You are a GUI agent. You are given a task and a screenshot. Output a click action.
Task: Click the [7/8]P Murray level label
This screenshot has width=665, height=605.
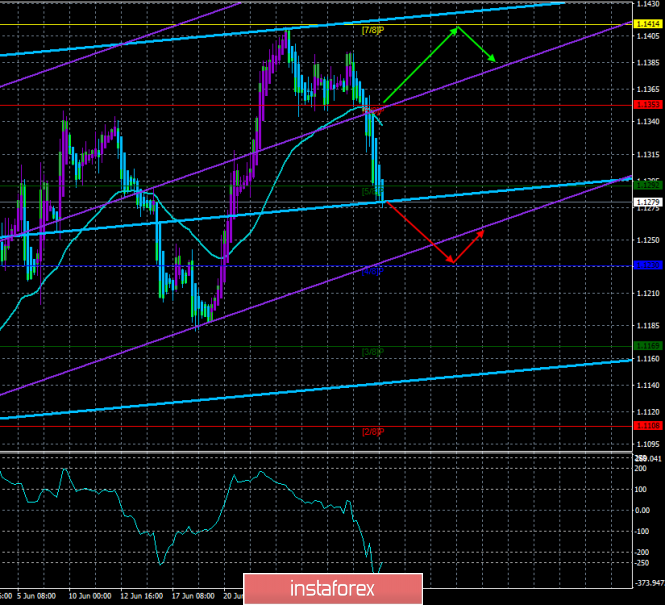tap(373, 30)
